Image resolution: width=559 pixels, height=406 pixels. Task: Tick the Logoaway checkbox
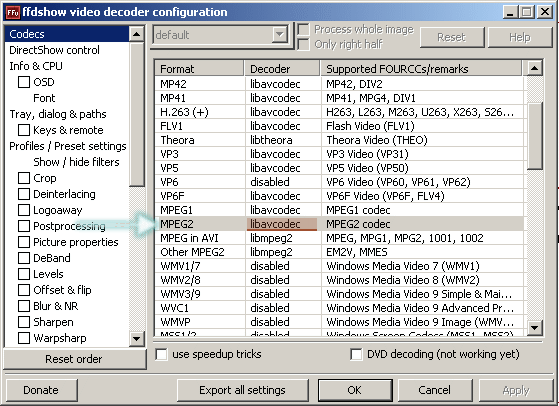click(x=24, y=210)
